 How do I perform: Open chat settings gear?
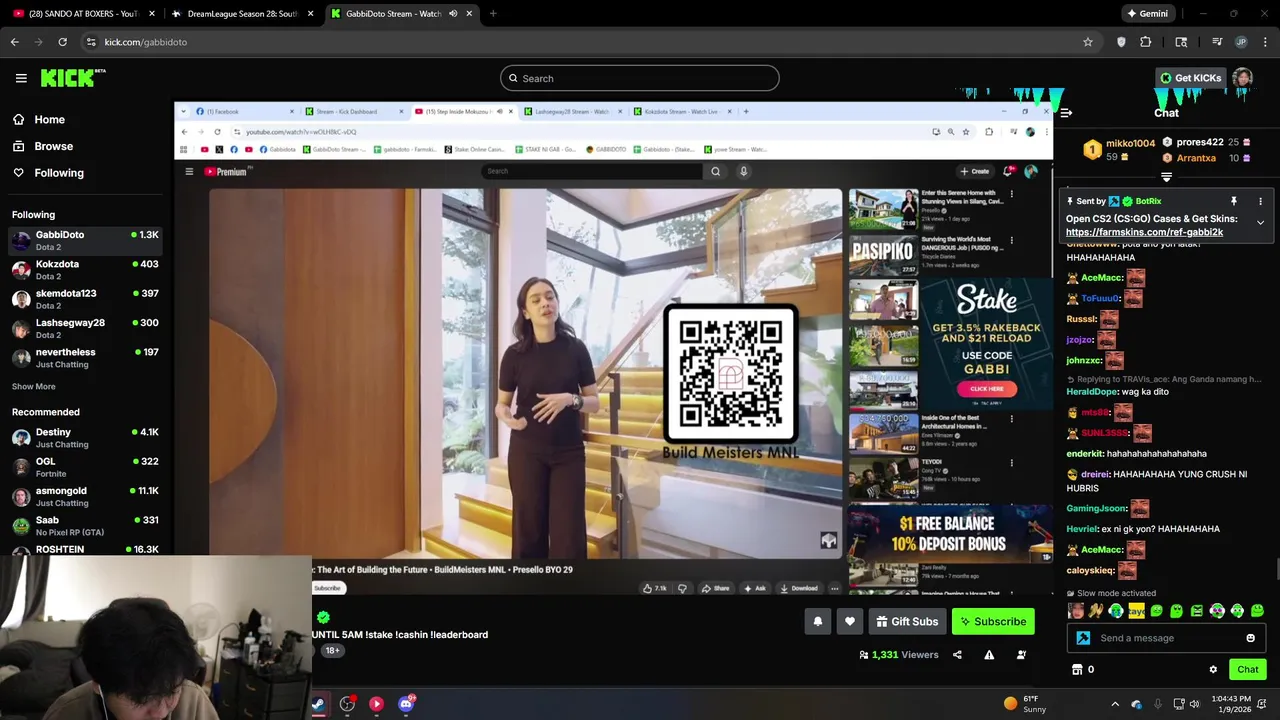point(1213,670)
